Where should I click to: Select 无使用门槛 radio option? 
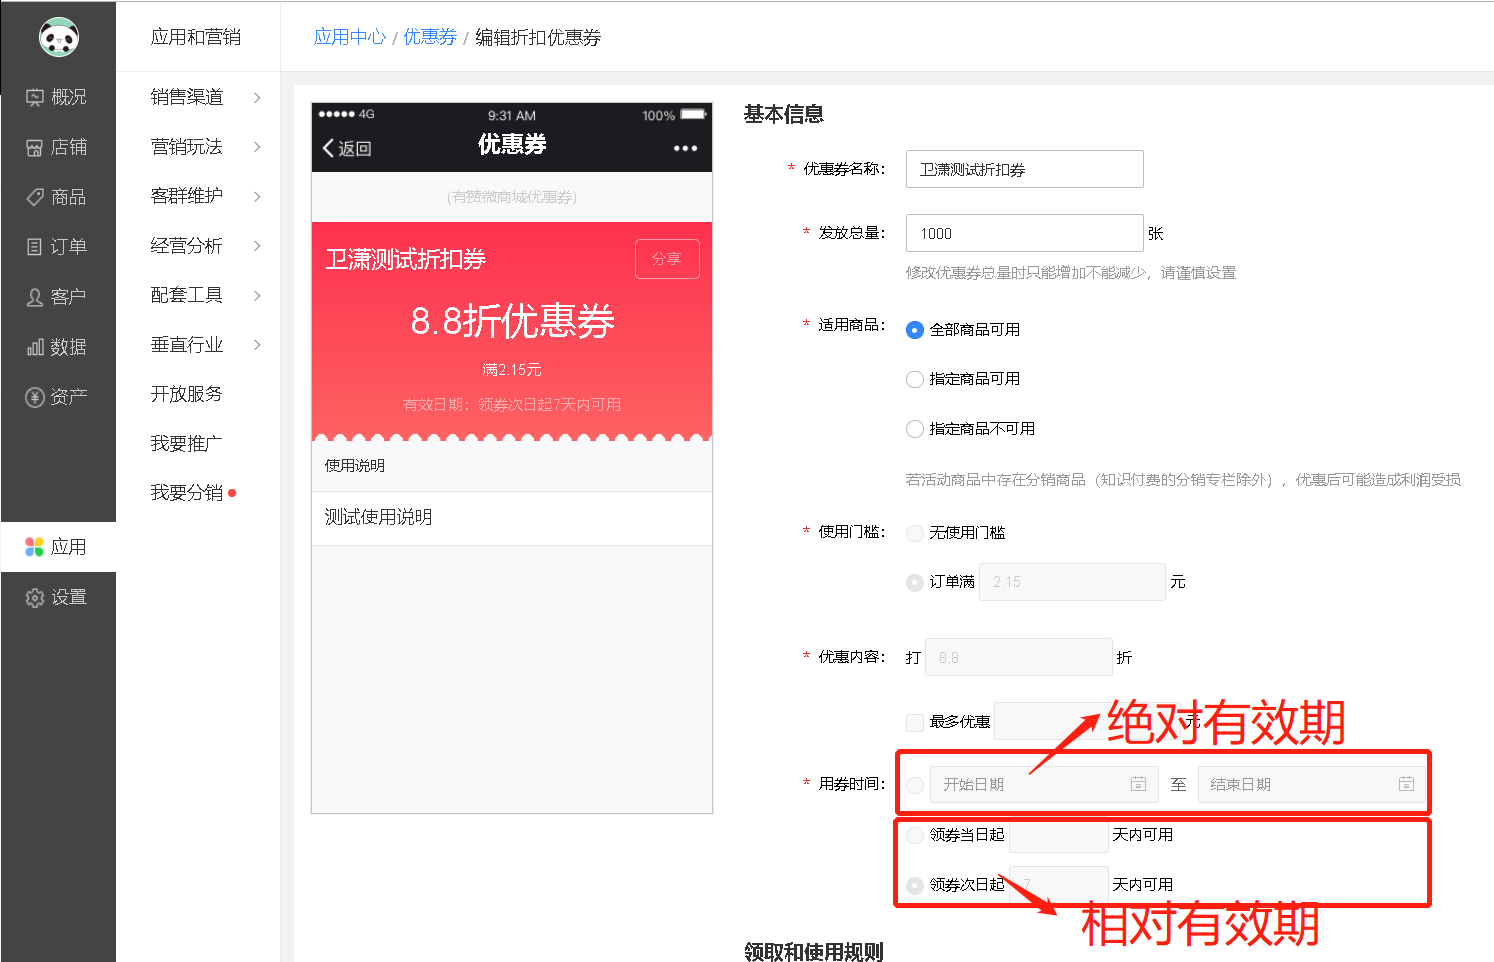click(x=914, y=533)
